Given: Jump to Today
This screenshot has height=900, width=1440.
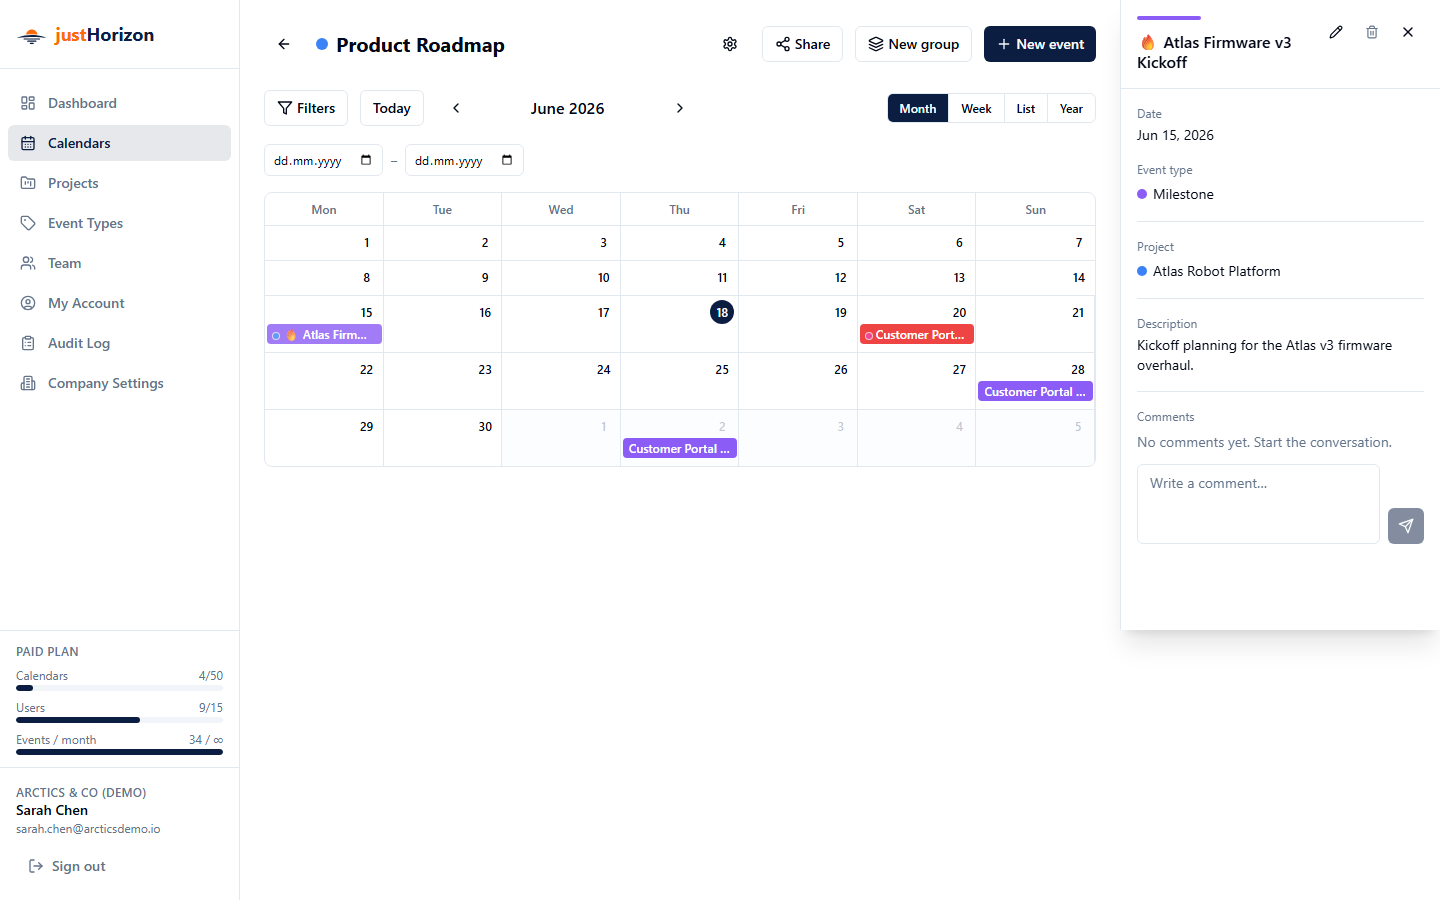Looking at the screenshot, I should (392, 108).
